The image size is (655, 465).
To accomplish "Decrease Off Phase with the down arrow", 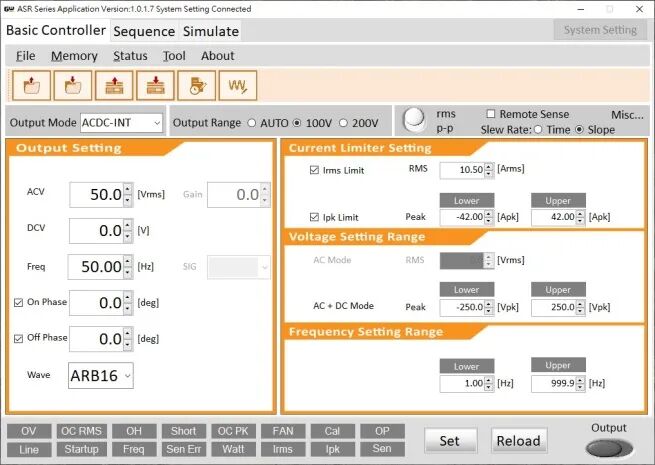I will pyautogui.click(x=128, y=345).
